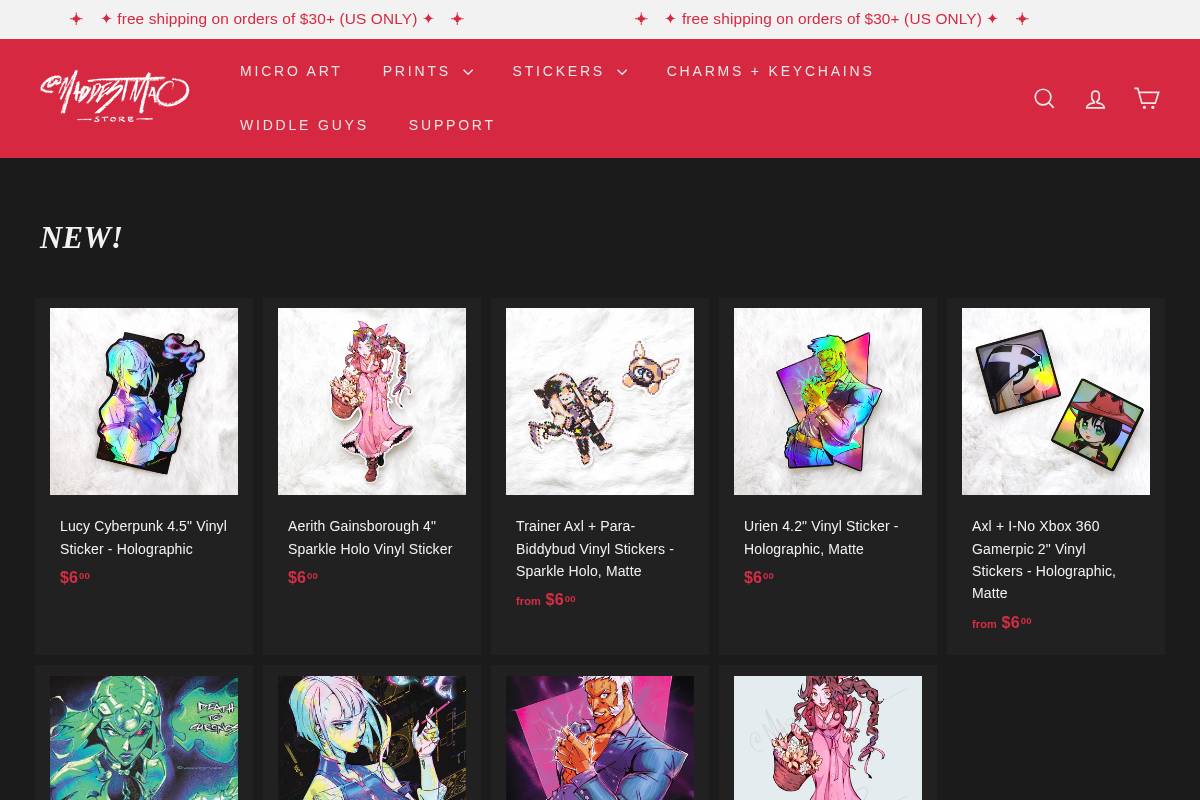The image size is (1200, 800).
Task: Navigate to the MICRO ART page
Action: click(x=291, y=71)
